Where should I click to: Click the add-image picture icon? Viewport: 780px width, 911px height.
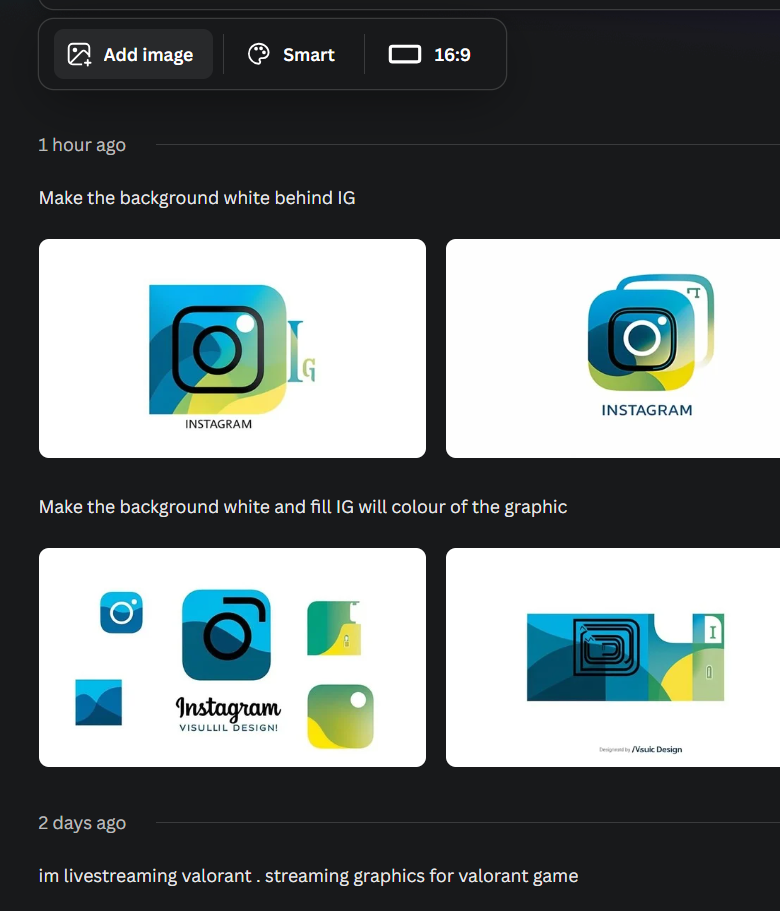tap(79, 55)
